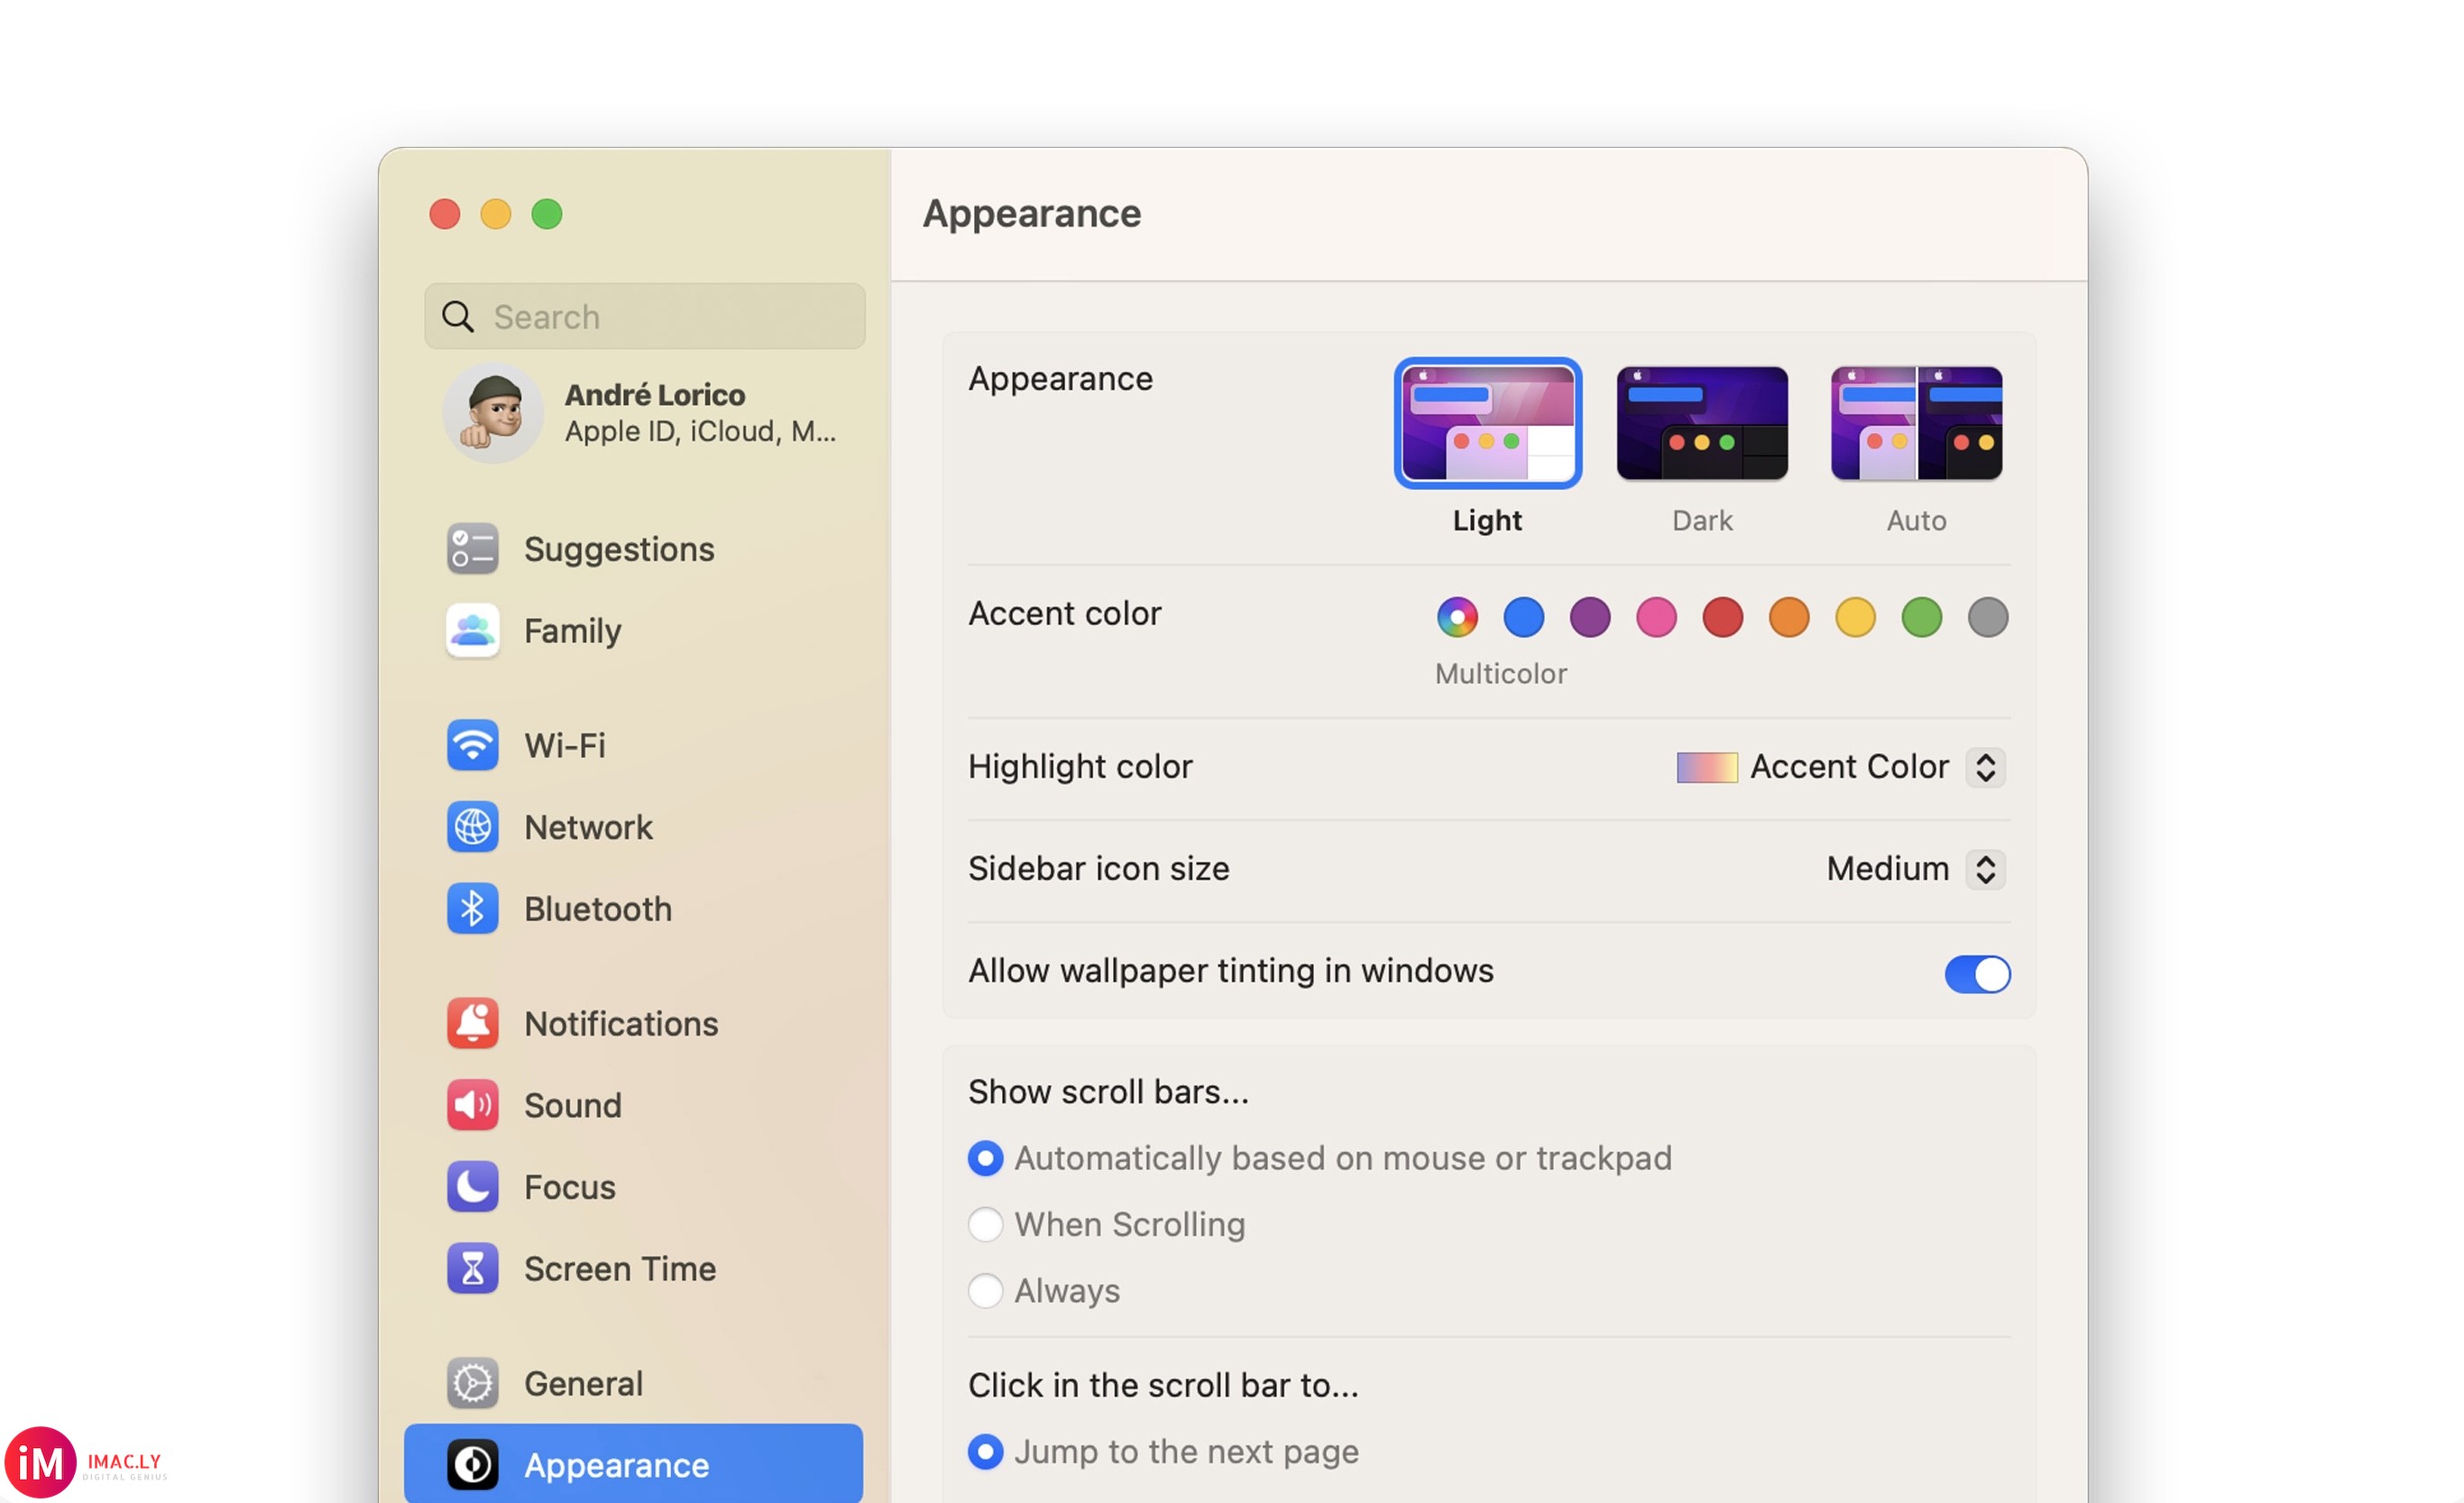Select the Appearance label in the sidebar

617,1465
